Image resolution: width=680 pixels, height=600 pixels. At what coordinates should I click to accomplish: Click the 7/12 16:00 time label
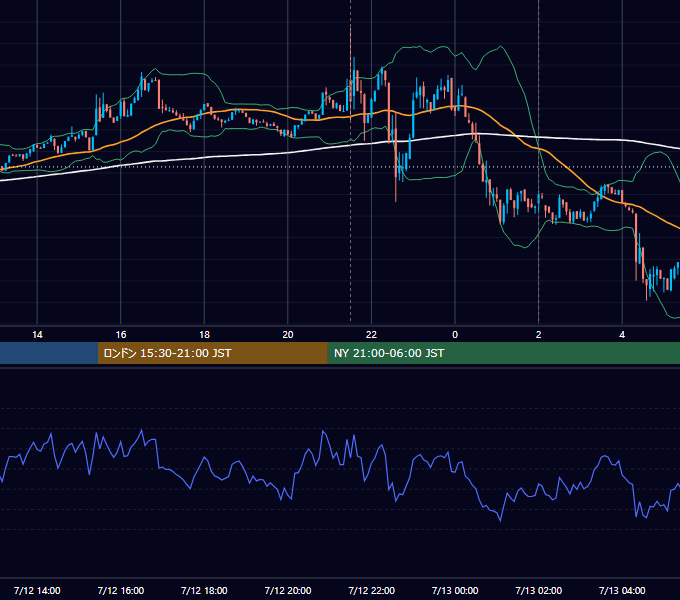[121, 590]
